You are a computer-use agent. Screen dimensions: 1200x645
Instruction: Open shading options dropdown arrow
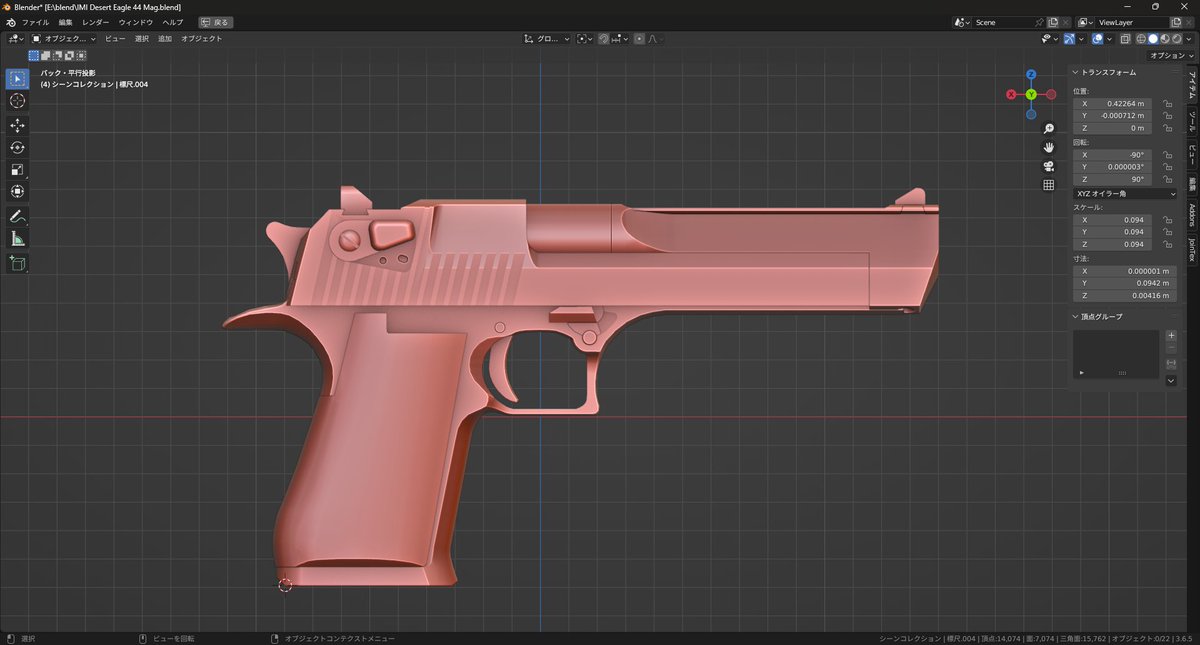1188,39
